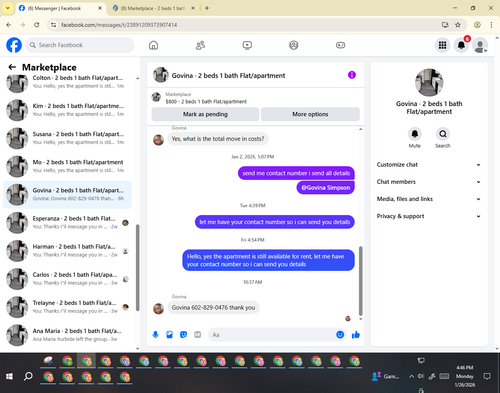Choose a GIF from the composer
The height and width of the screenshot is (393, 500).
[x=198, y=334]
